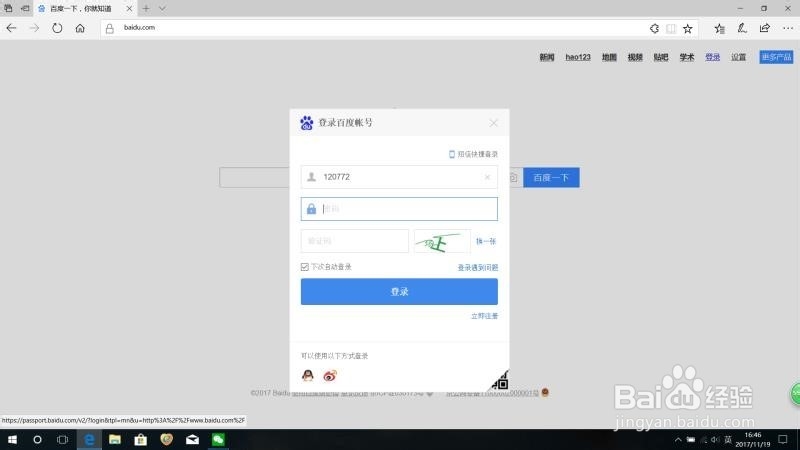The width and height of the screenshot is (800, 450).
Task: Click the 登录 login link in top navigation
Action: point(712,57)
